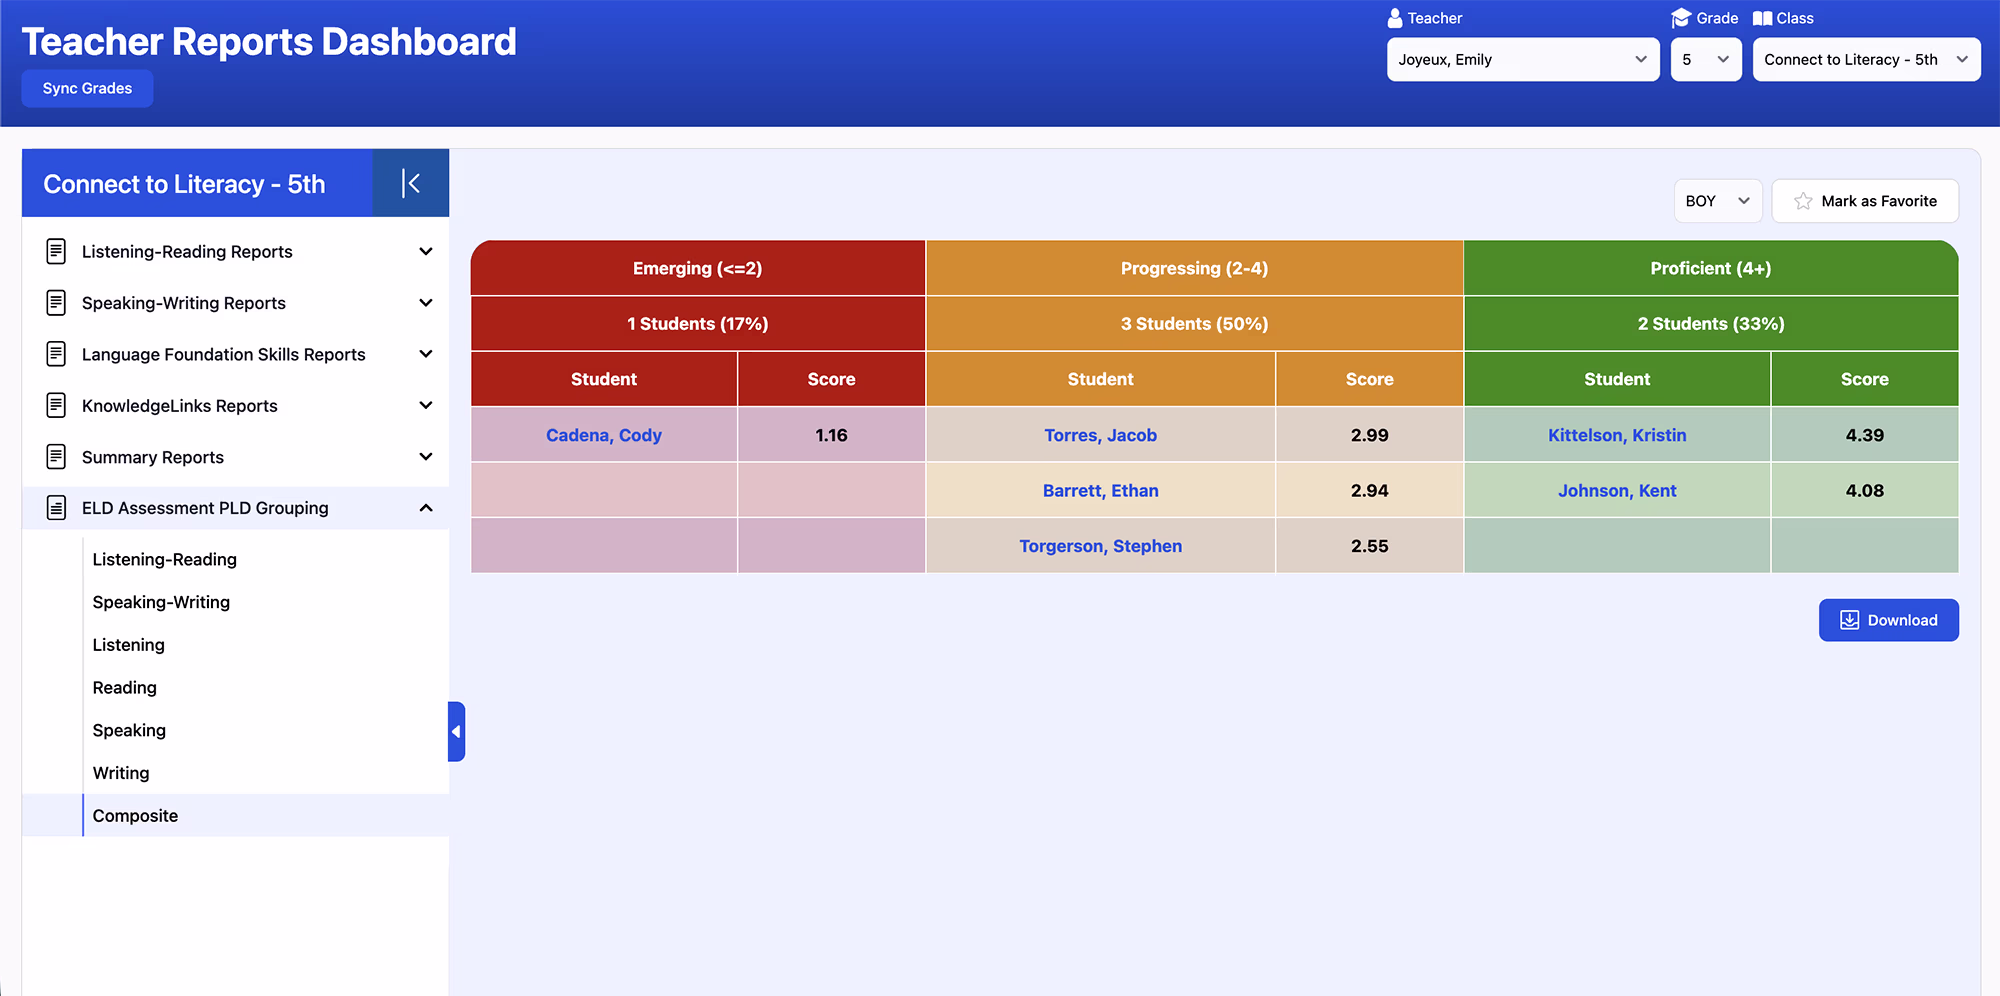The image size is (2000, 996).
Task: Click the star icon in Mark as Favorite
Action: (1803, 201)
